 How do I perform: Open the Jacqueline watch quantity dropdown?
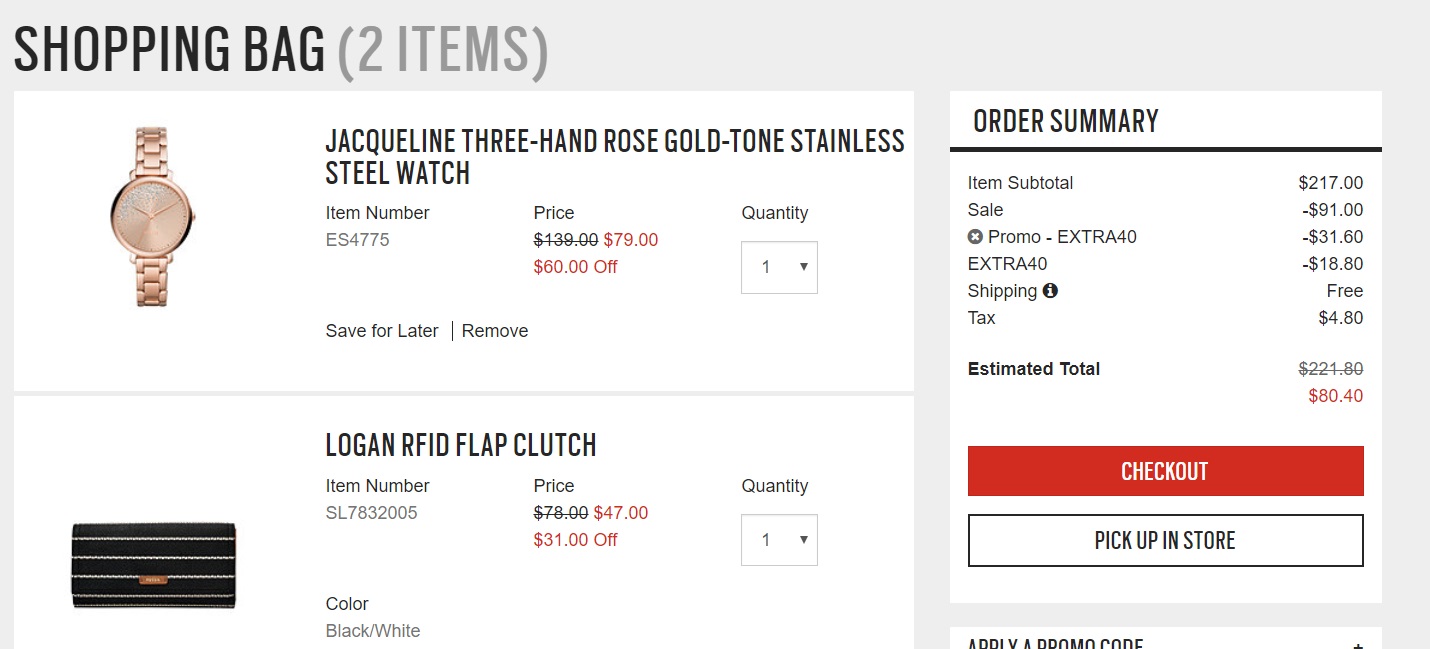coord(779,267)
